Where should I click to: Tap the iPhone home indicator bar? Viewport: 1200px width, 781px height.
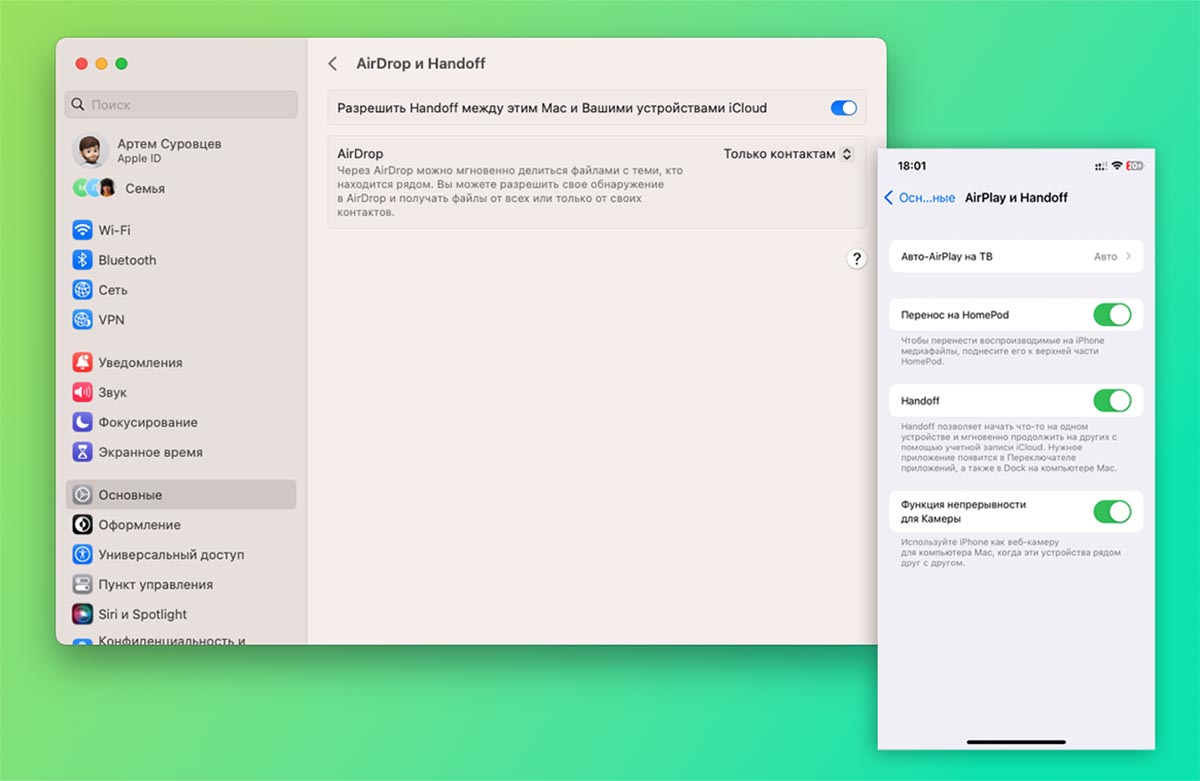pos(1016,741)
